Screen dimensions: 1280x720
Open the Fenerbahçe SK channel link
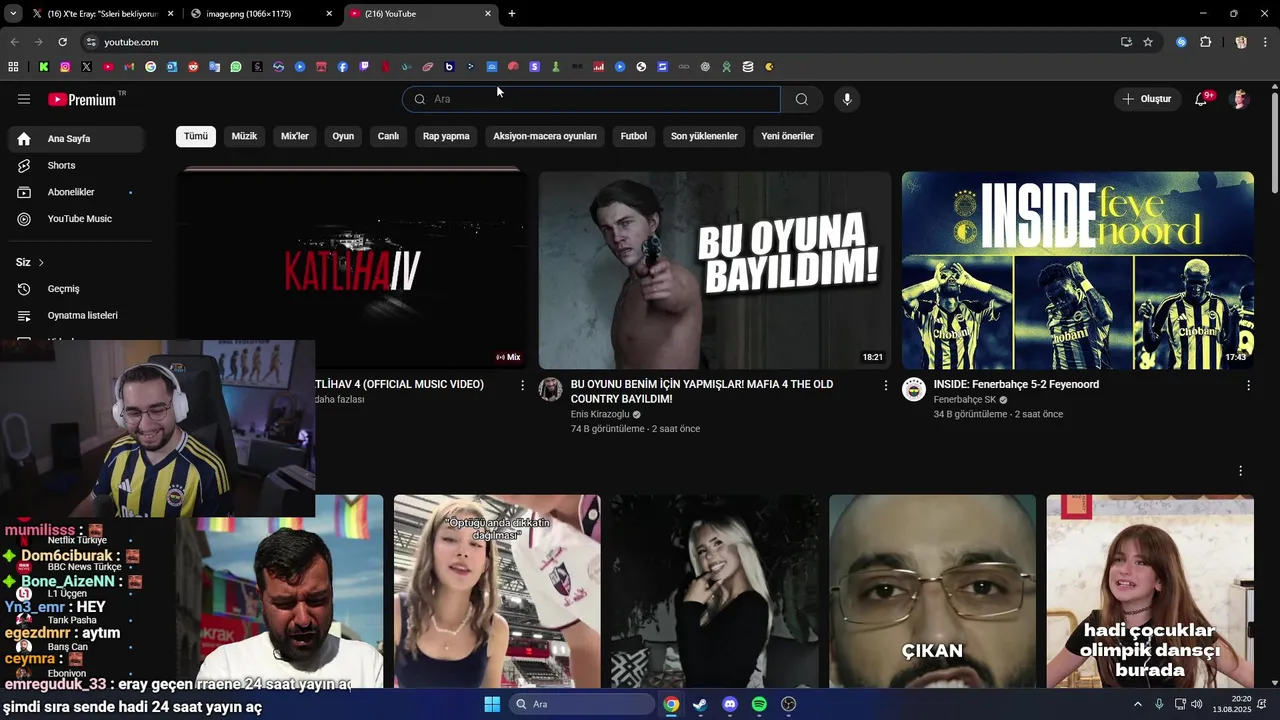964,399
